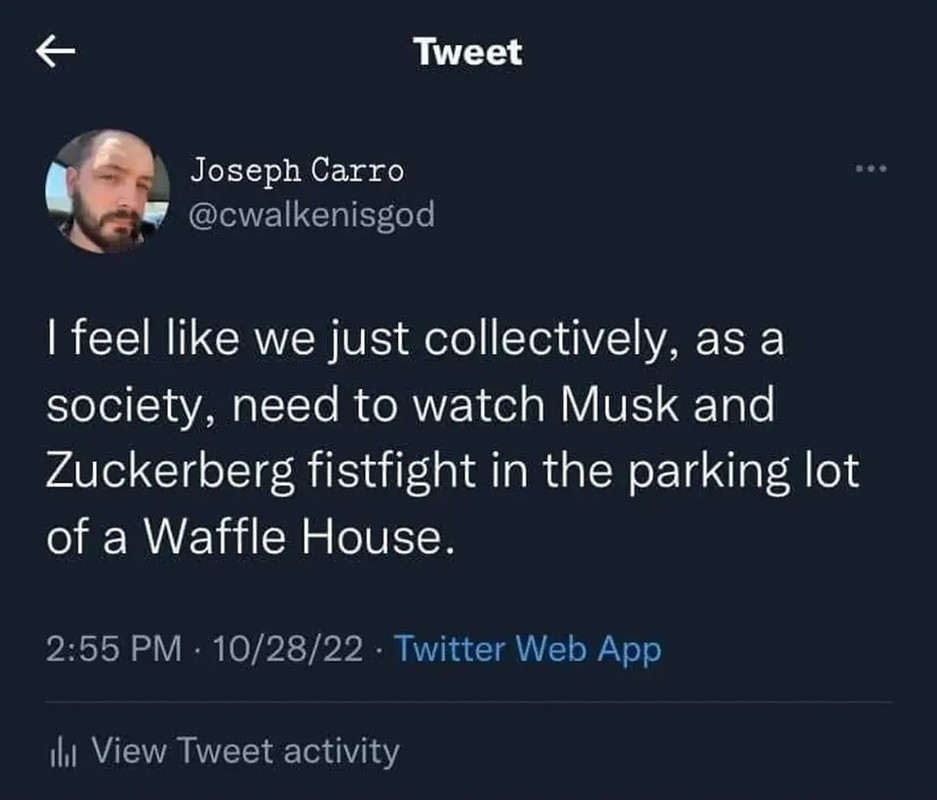Open View Tweet activity
The height and width of the screenshot is (800, 937).
coord(245,750)
